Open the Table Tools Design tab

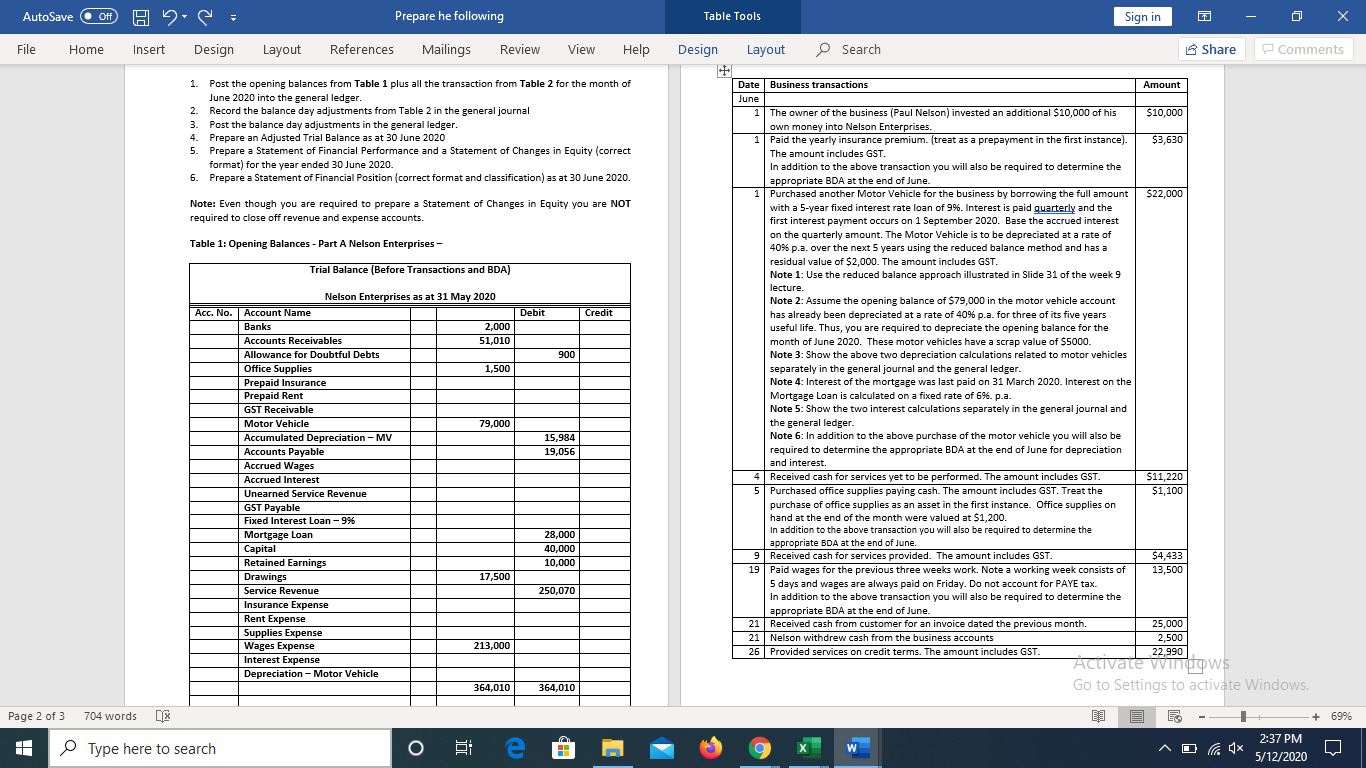coord(697,49)
